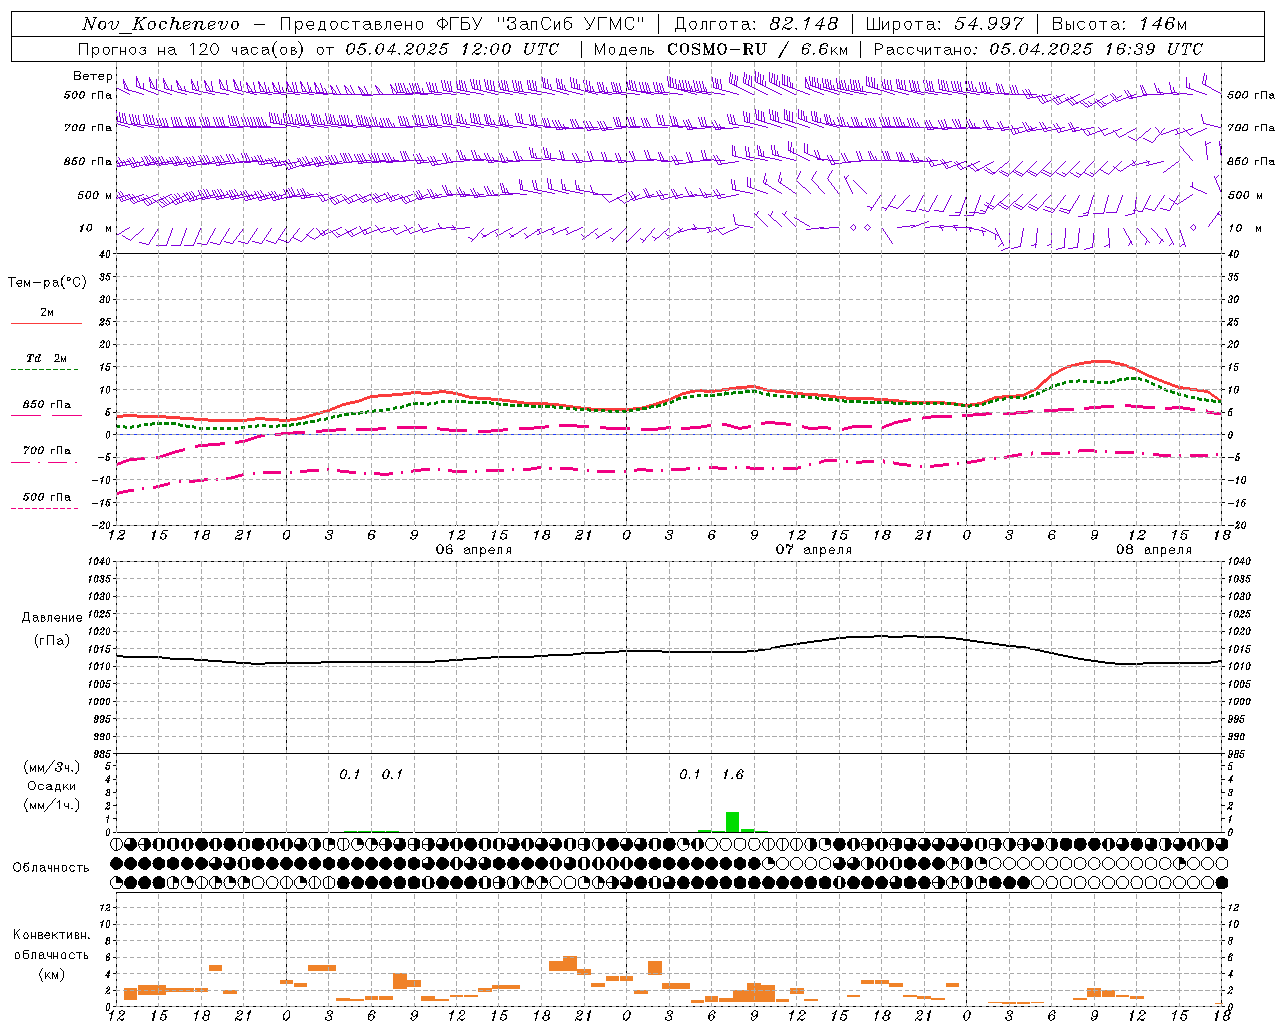Image resolution: width=1280 pixels, height=1024 pixels.
Task: Click the (км) convective cloud unit label
Action: coord(51,974)
